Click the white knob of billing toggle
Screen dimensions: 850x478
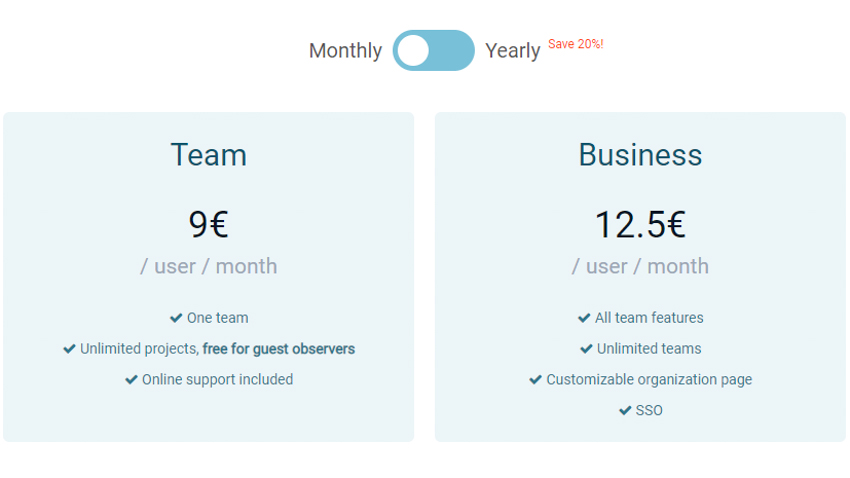(413, 50)
